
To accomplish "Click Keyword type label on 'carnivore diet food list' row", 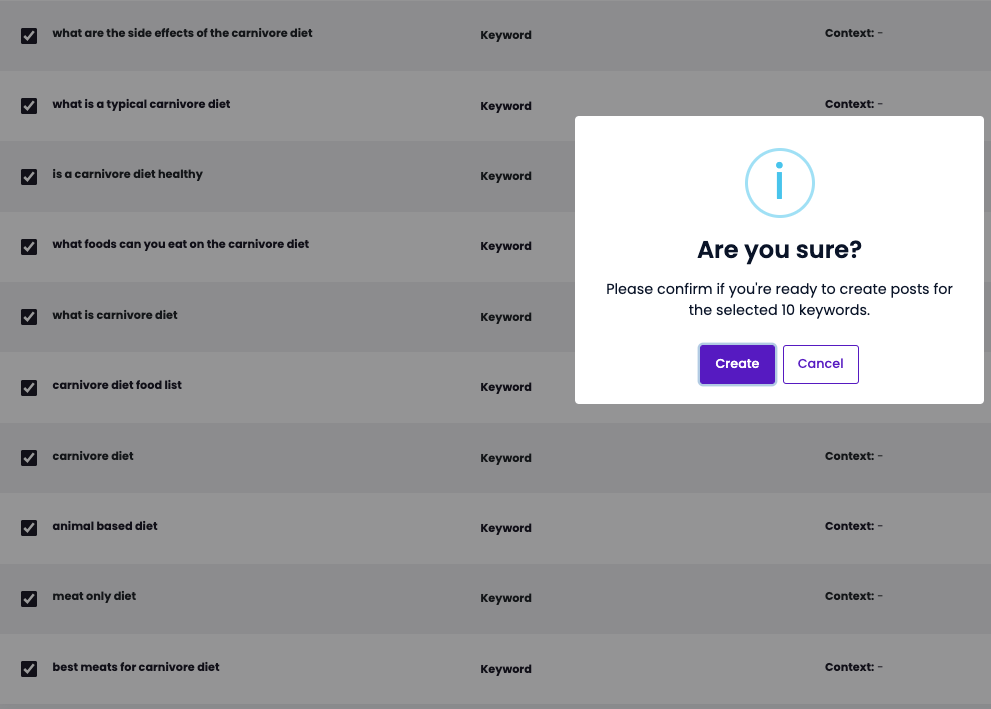I will click(505, 387).
